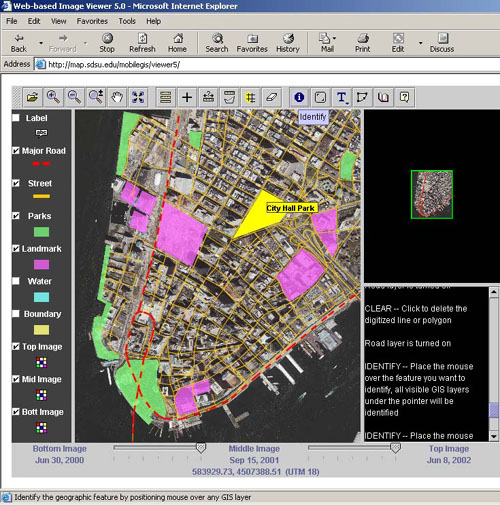Click the open folder tool icon
The width and height of the screenshot is (500, 506).
click(32, 97)
